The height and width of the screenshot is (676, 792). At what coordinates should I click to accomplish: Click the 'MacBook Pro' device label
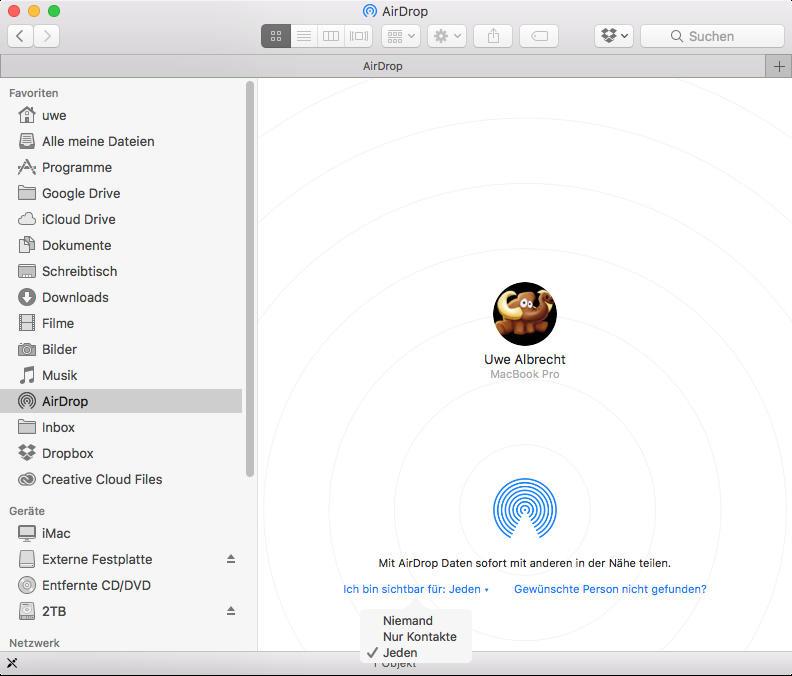click(x=525, y=374)
